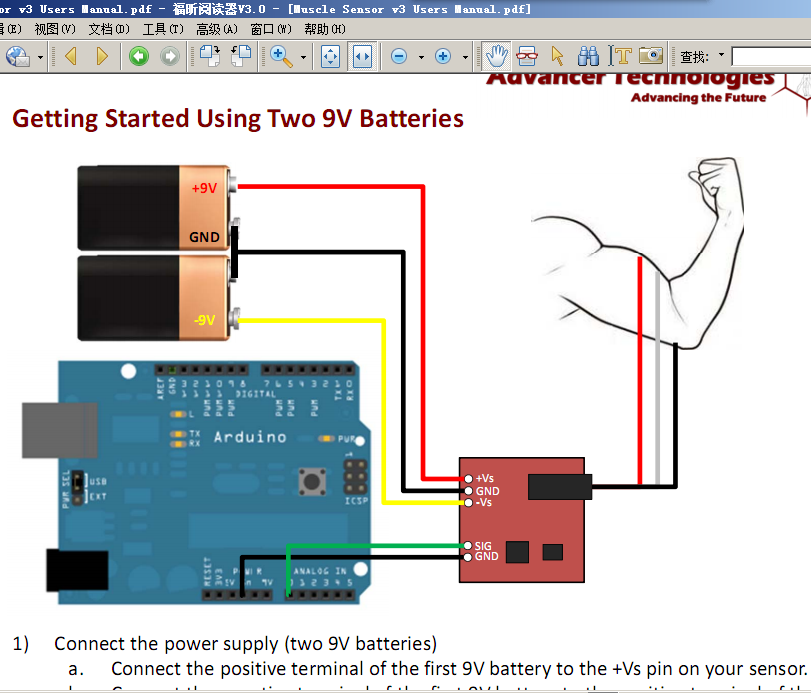Open the 高级(A) menu

point(217,29)
